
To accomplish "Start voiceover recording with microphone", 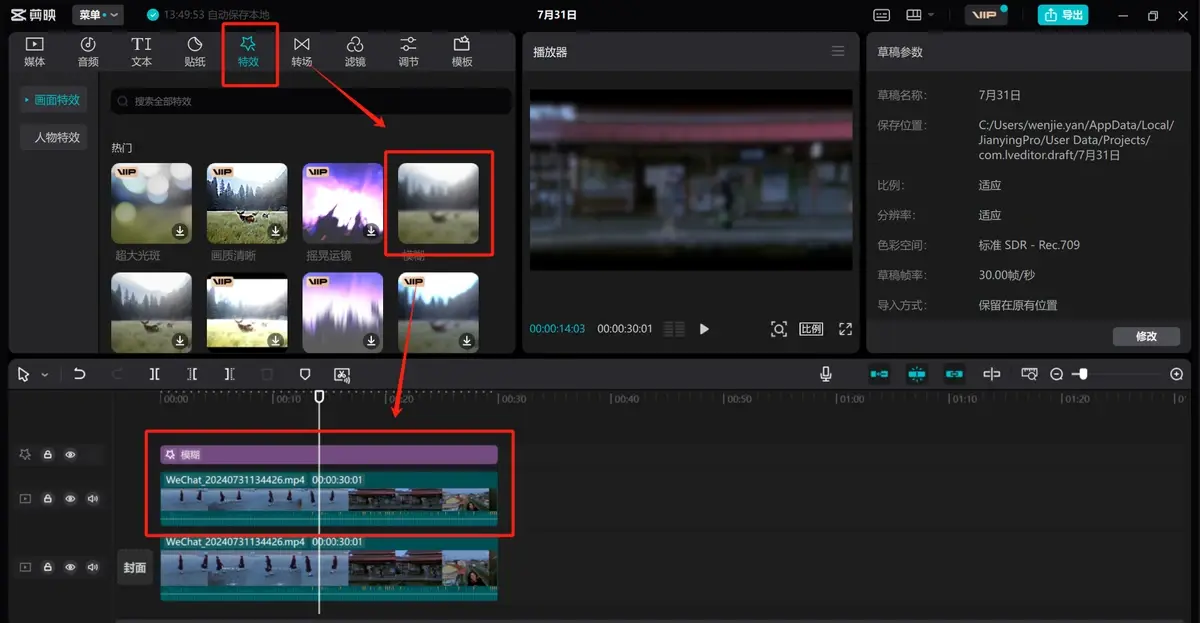I will [826, 373].
